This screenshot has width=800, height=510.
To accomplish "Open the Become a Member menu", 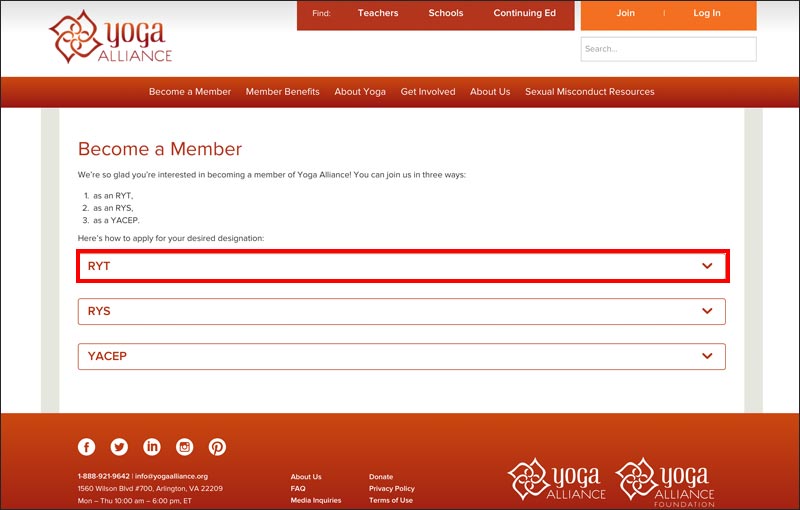I will pyautogui.click(x=190, y=92).
